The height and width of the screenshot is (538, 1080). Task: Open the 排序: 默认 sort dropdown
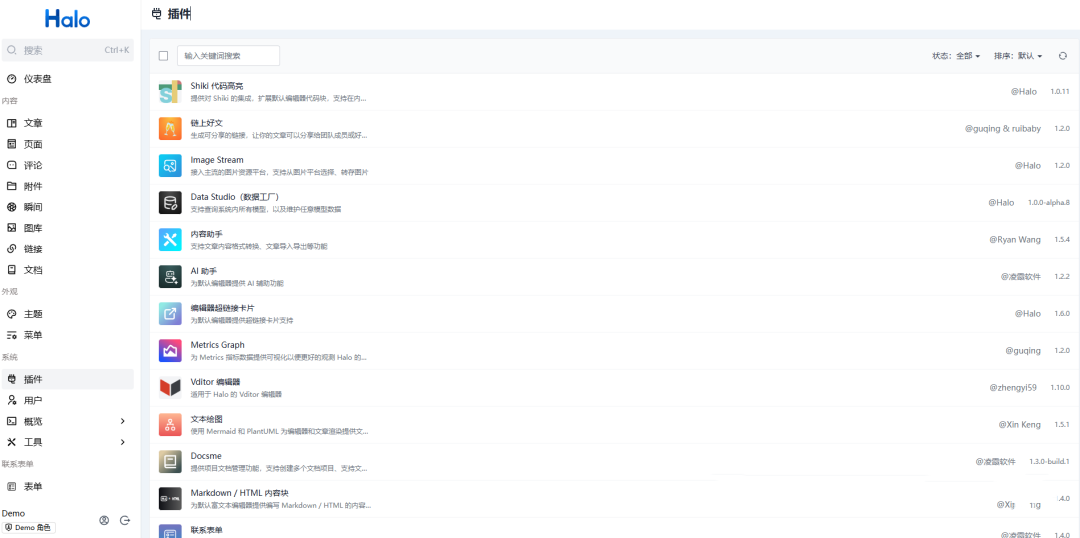(1018, 56)
